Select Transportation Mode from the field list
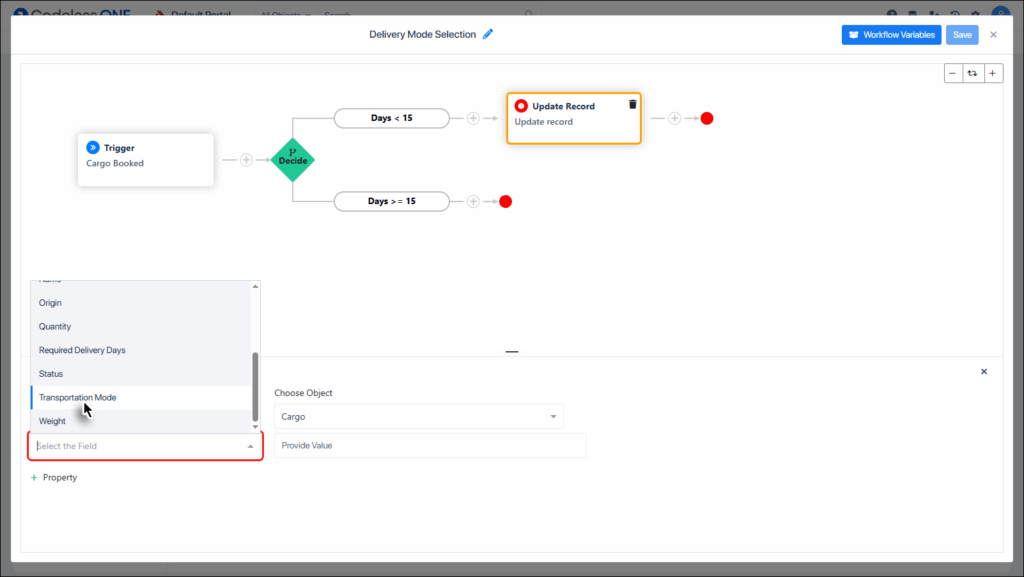Image resolution: width=1024 pixels, height=577 pixels. (78, 397)
